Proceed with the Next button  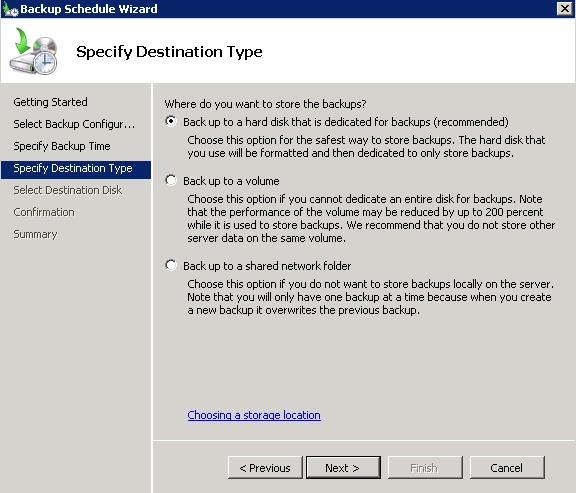tap(343, 468)
